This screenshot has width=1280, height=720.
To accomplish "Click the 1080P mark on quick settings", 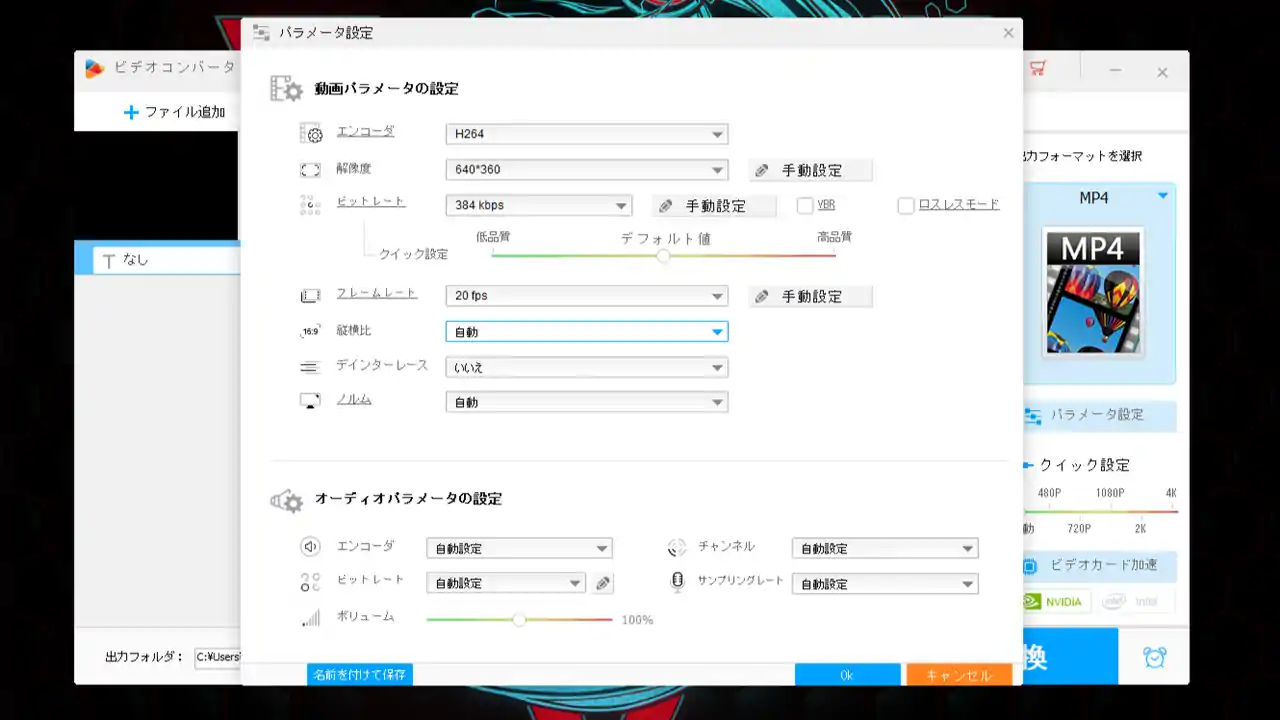I will pyautogui.click(x=1110, y=494).
